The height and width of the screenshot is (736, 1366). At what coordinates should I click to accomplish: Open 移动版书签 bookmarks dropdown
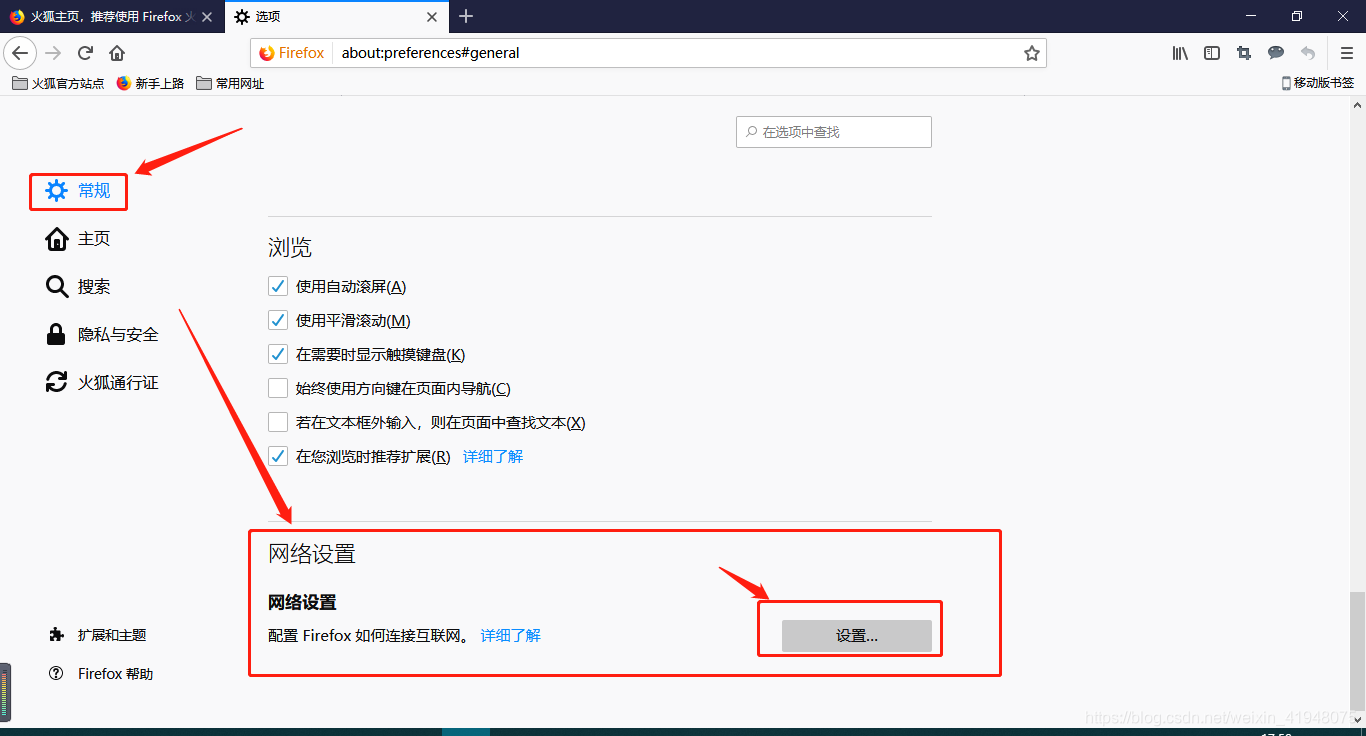[1318, 83]
